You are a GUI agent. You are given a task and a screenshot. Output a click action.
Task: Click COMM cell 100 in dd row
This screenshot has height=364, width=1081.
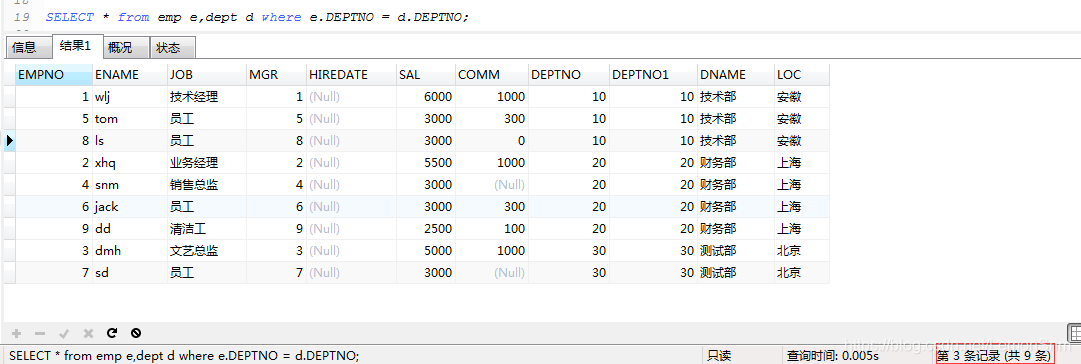tap(492, 229)
